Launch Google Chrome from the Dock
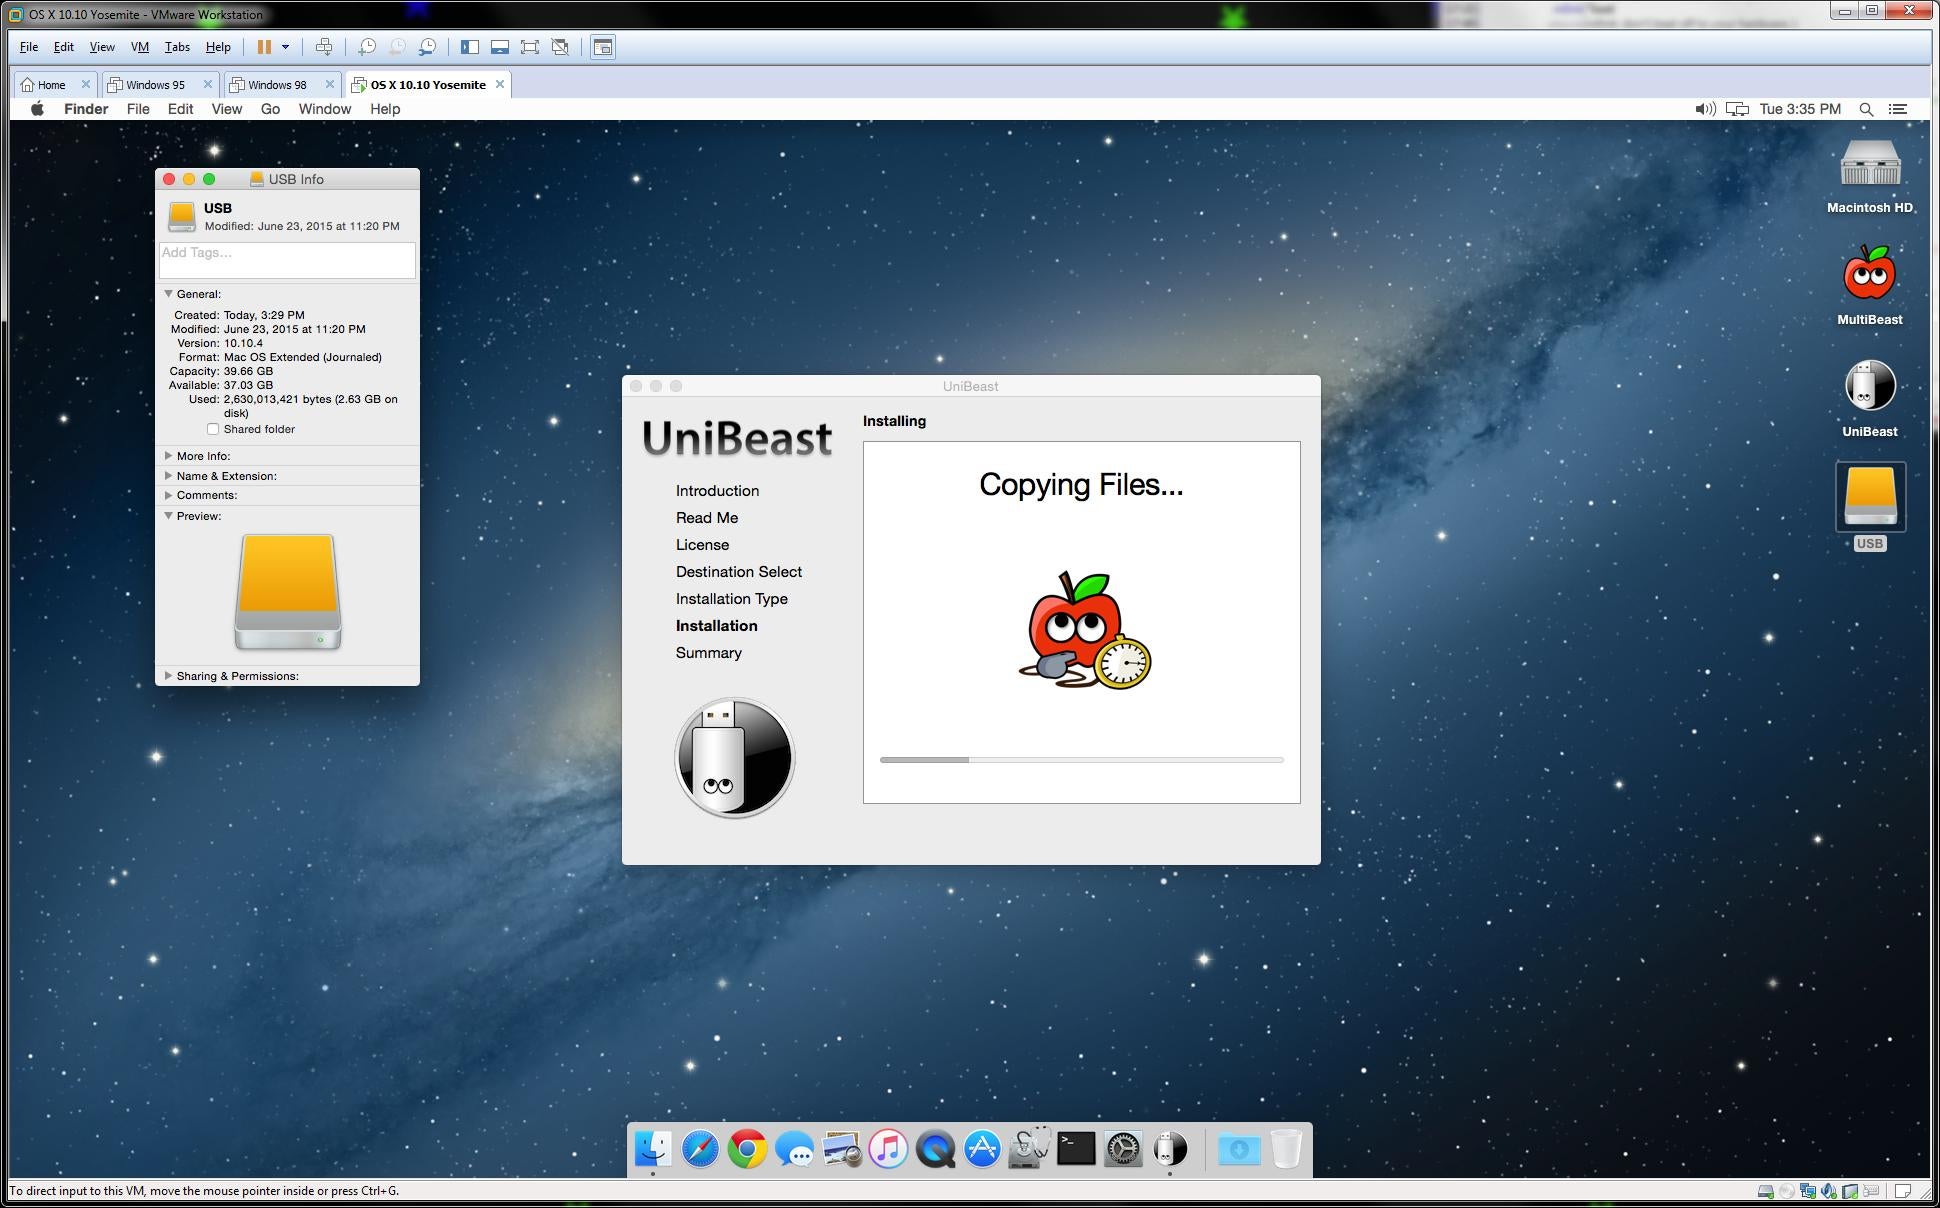The width and height of the screenshot is (1940, 1208). [x=747, y=1149]
